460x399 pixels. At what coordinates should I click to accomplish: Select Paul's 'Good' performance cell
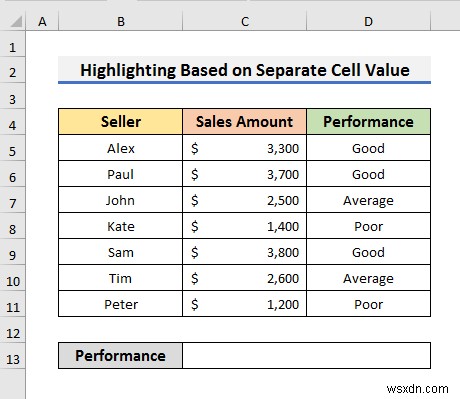368,174
